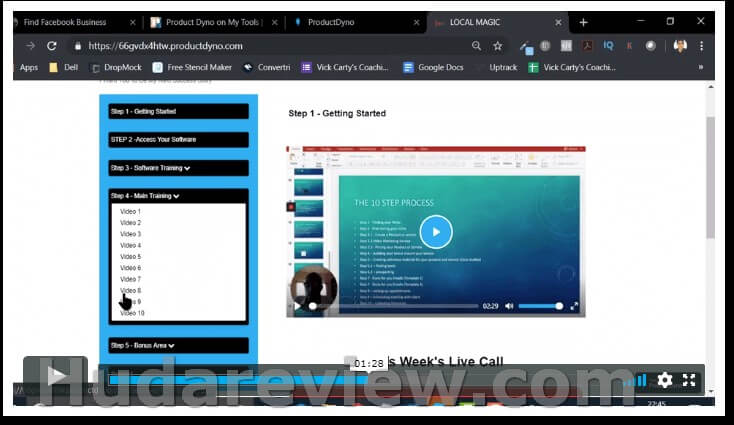Open STEP 2 - Access Your Software
The height and width of the screenshot is (425, 734).
coord(178,139)
